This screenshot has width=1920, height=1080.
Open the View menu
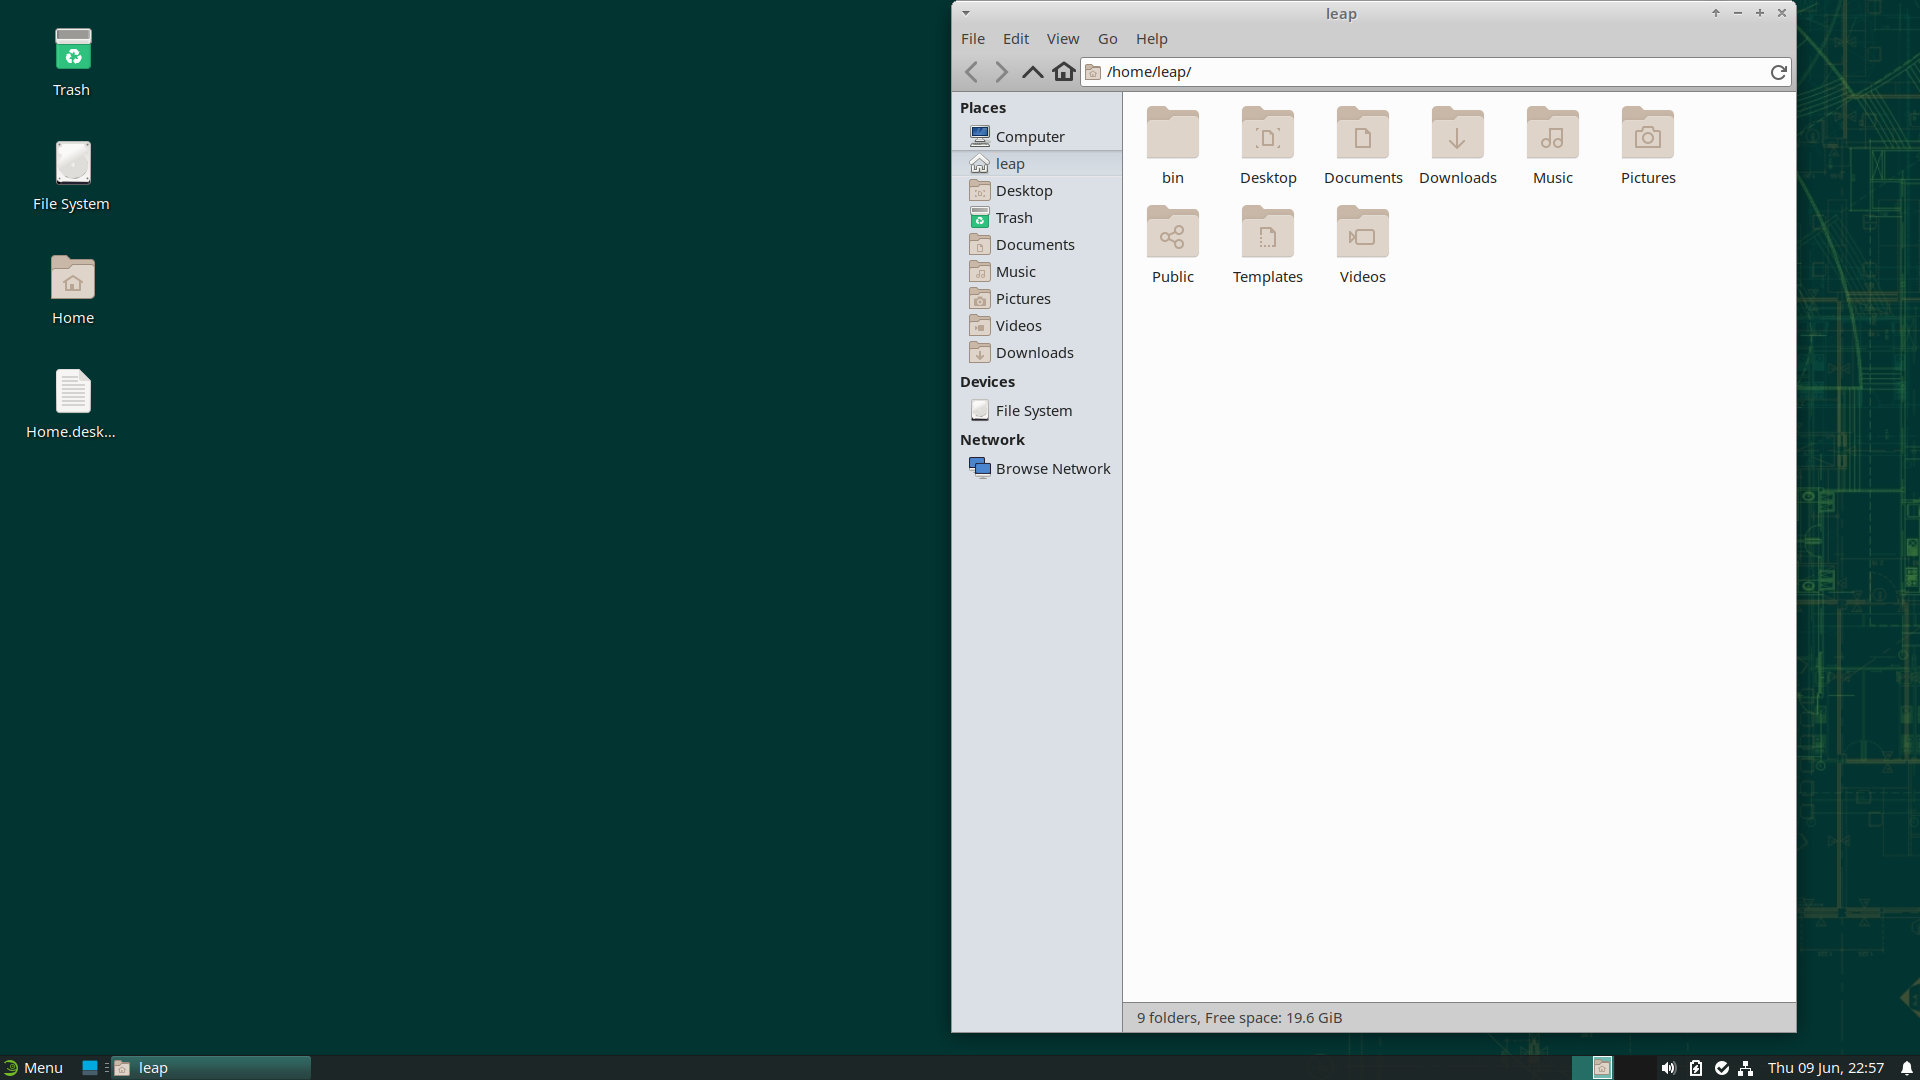[x=1062, y=39]
